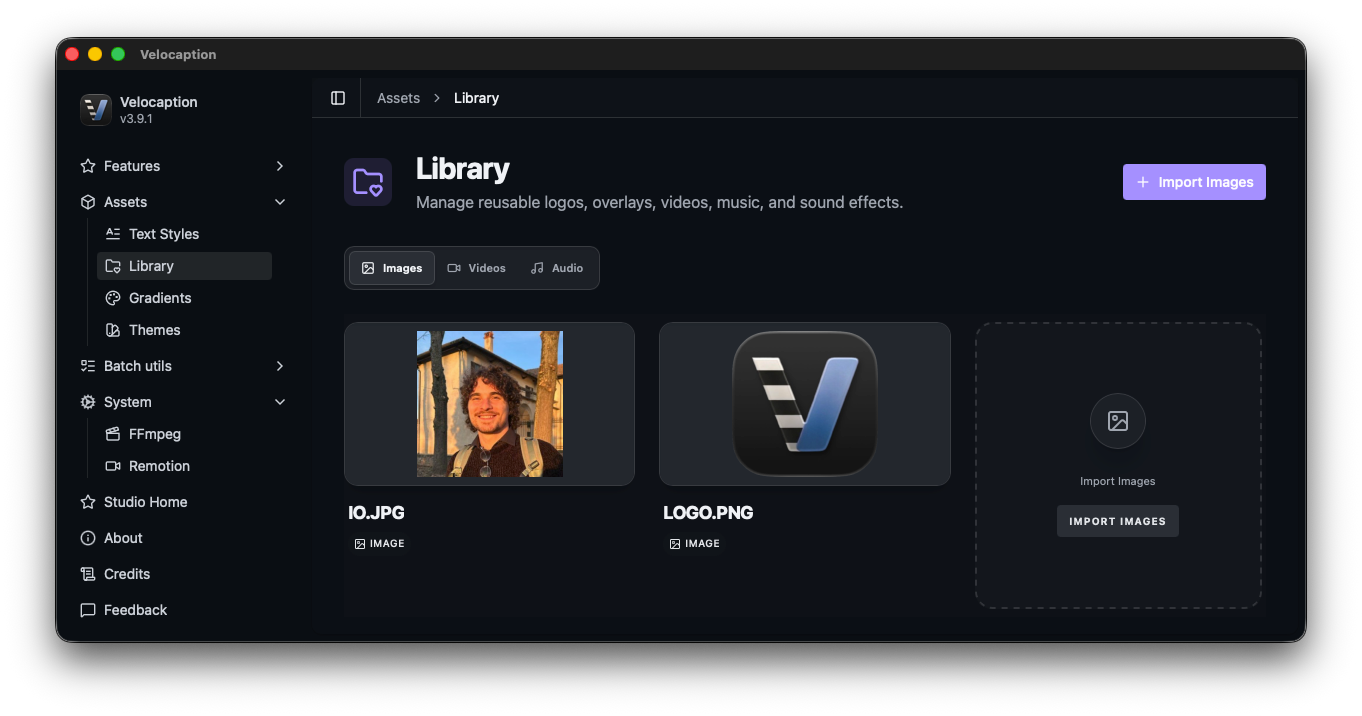Go to Studio Home

(x=184, y=502)
